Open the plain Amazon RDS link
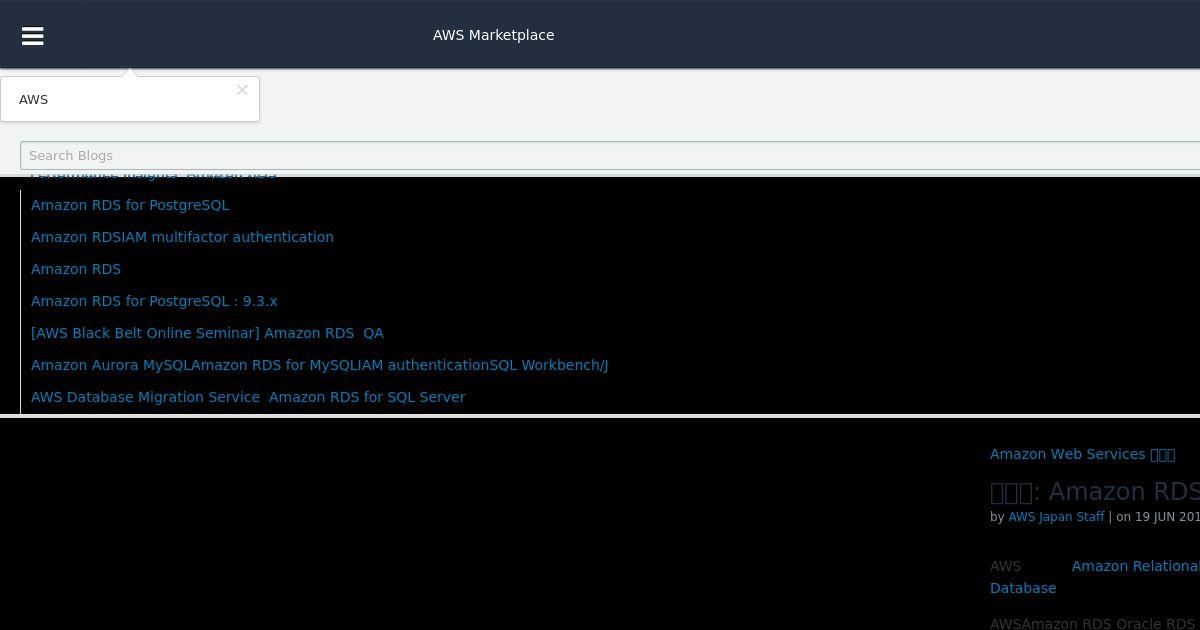This screenshot has width=1200, height=630. 76,269
